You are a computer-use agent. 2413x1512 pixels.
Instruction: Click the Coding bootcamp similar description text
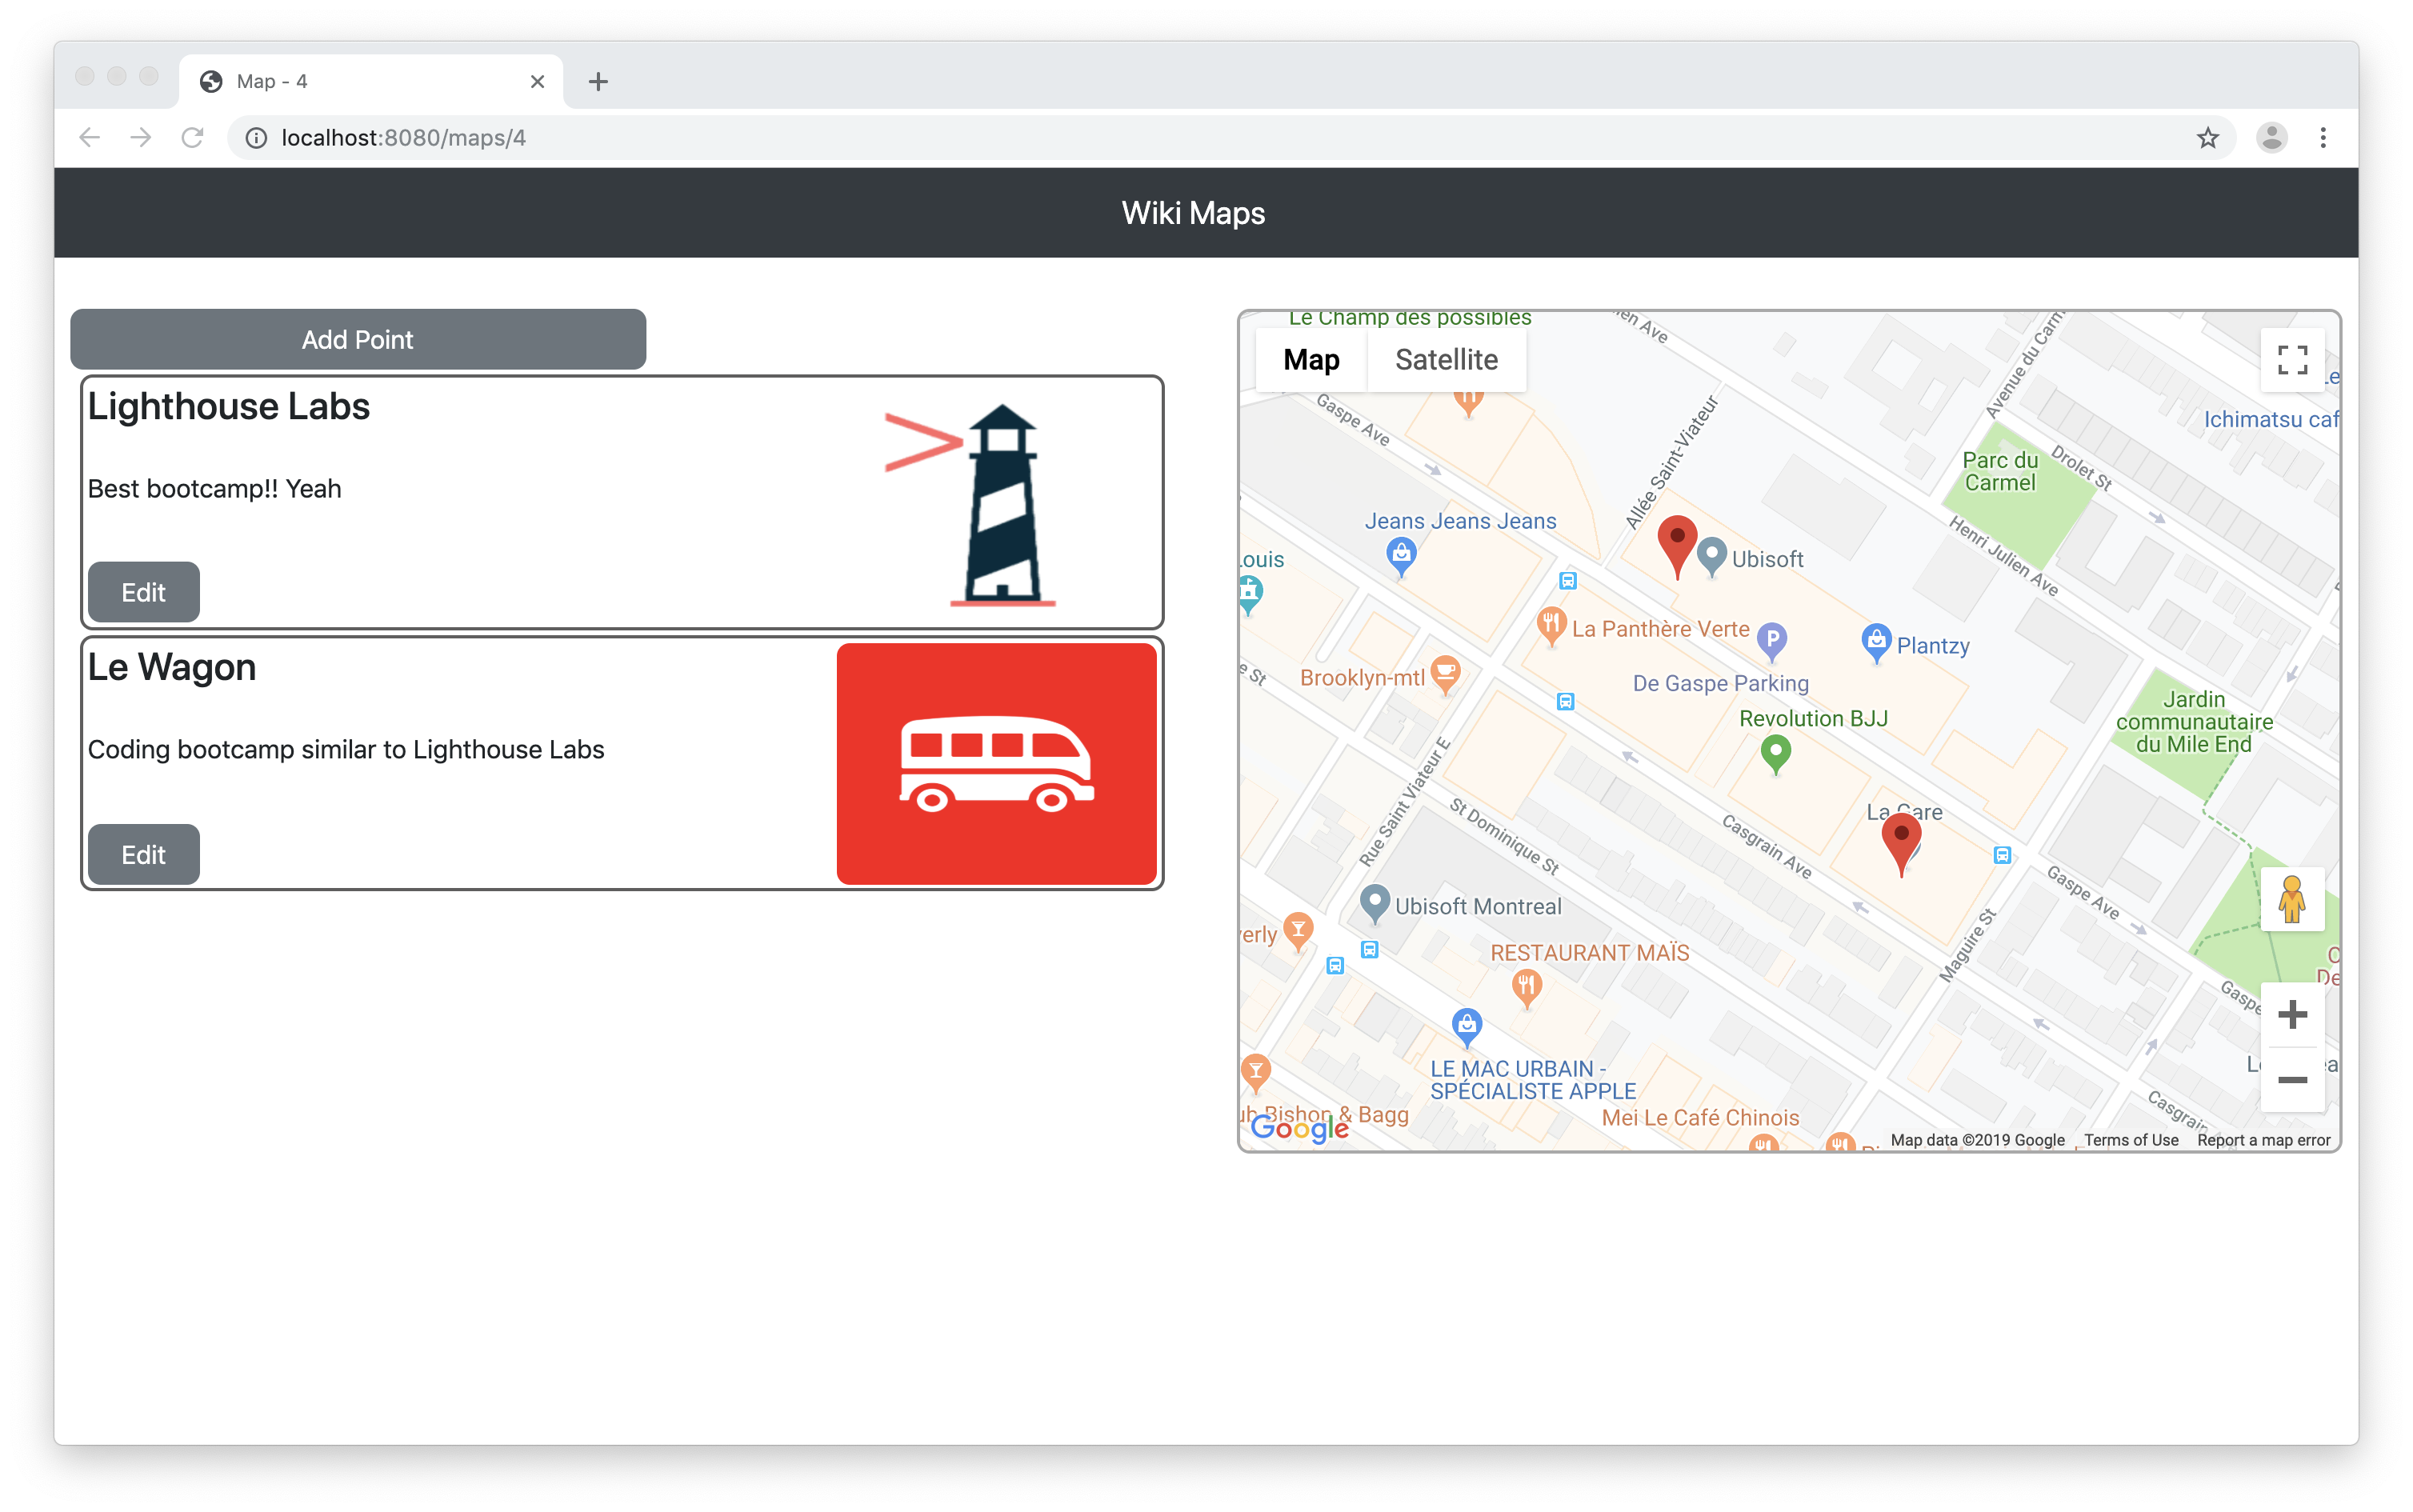click(346, 750)
